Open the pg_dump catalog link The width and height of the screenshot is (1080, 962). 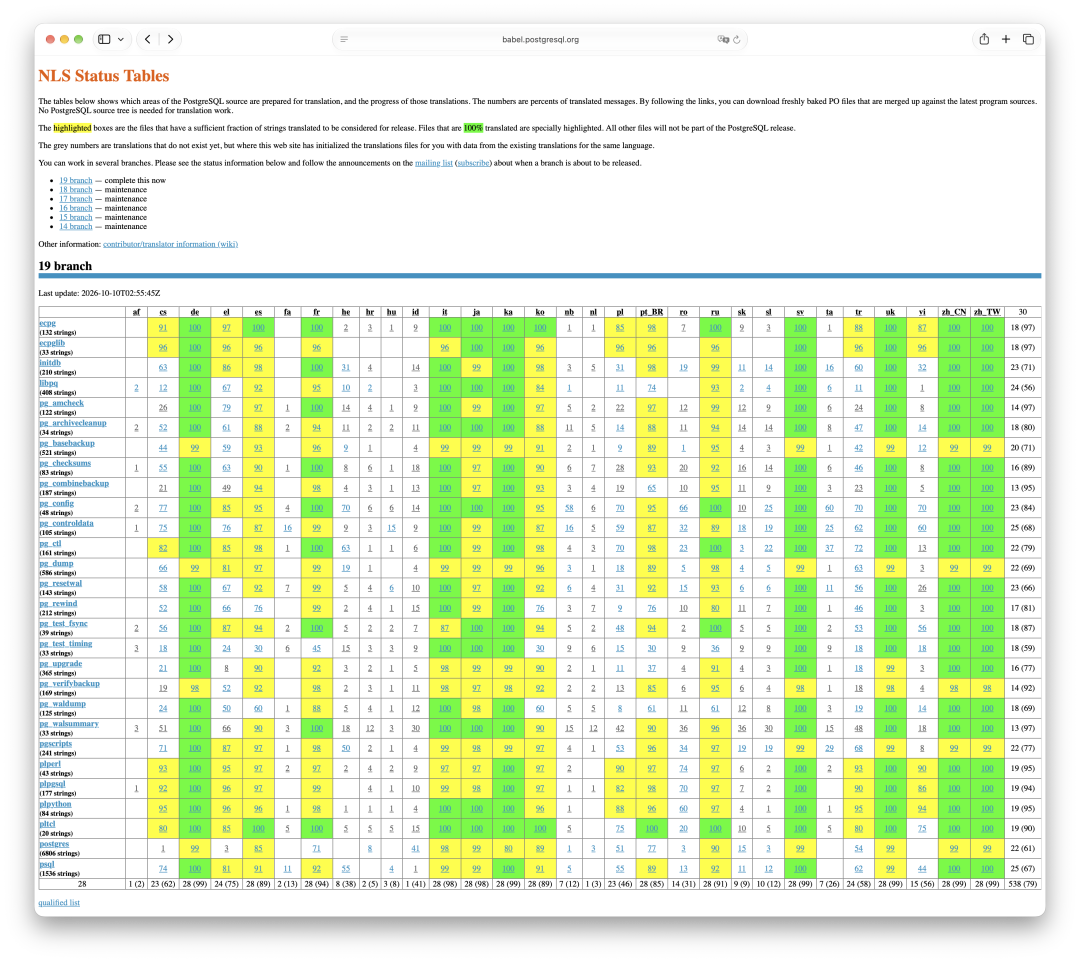[56, 563]
